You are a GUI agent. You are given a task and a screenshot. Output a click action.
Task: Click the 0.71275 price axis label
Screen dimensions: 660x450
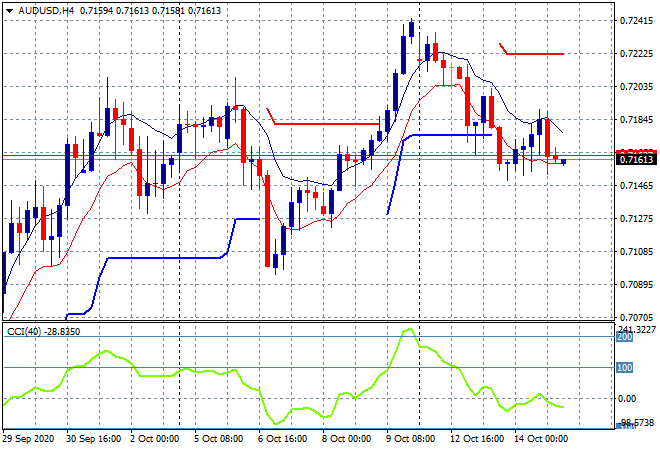(x=636, y=218)
